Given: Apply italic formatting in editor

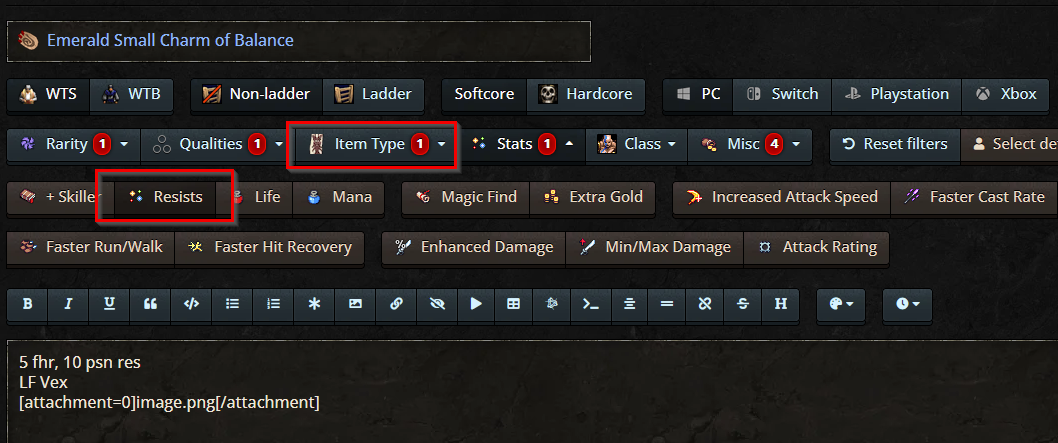Looking at the screenshot, I should coord(68,303).
